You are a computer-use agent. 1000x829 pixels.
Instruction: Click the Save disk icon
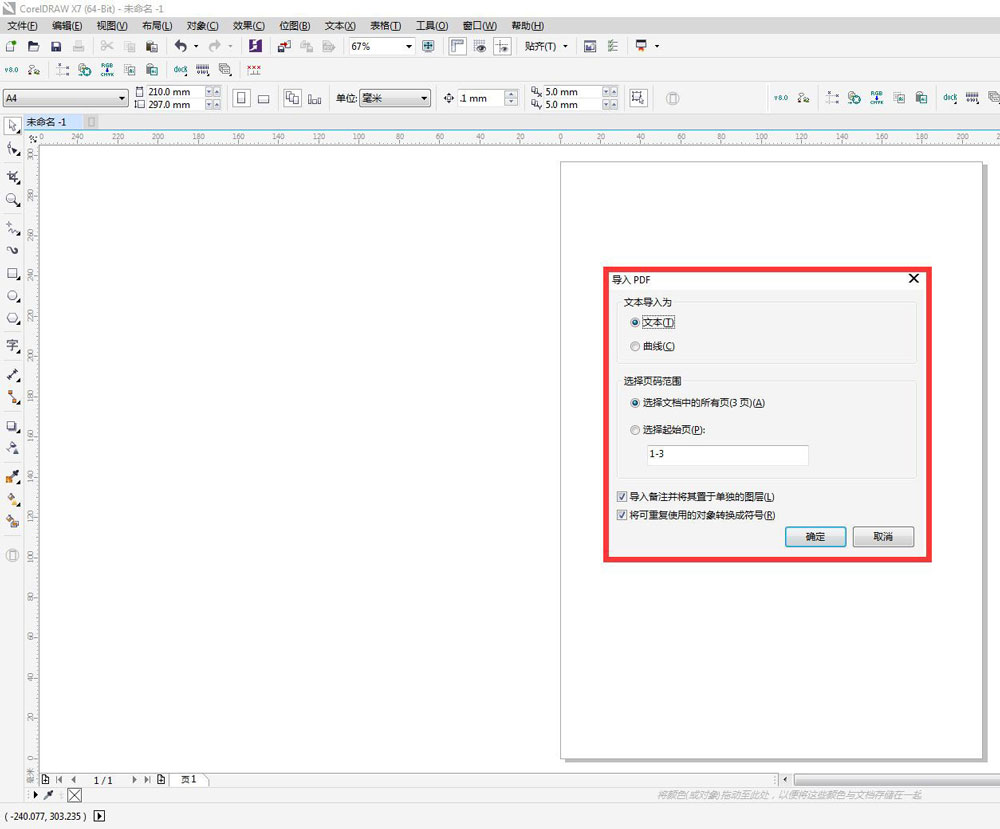[56, 47]
